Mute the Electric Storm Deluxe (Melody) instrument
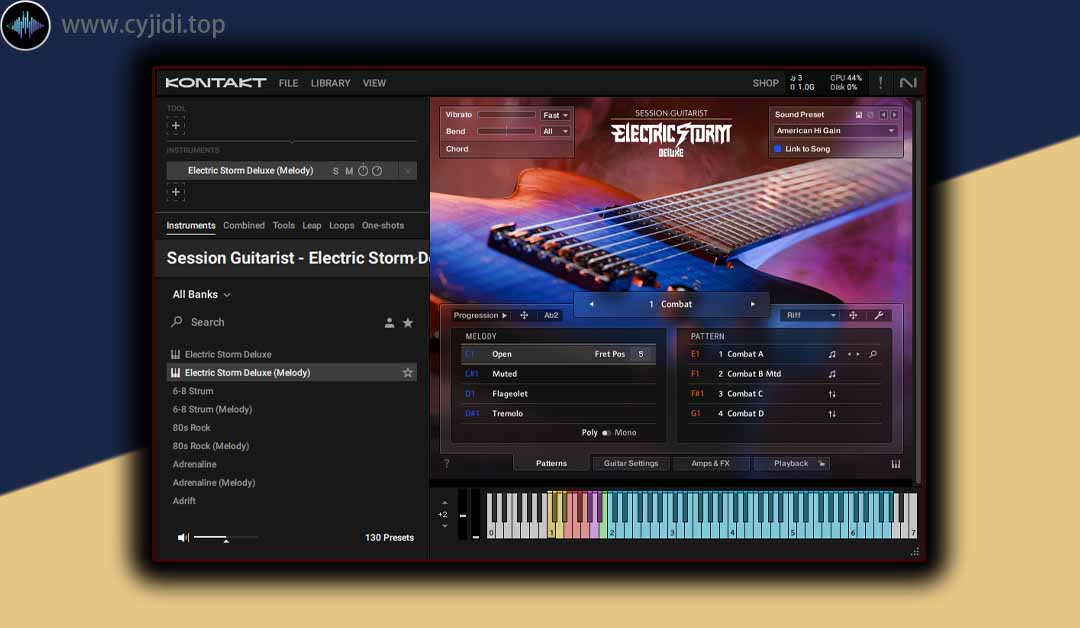Viewport: 1080px width, 628px height. [349, 171]
